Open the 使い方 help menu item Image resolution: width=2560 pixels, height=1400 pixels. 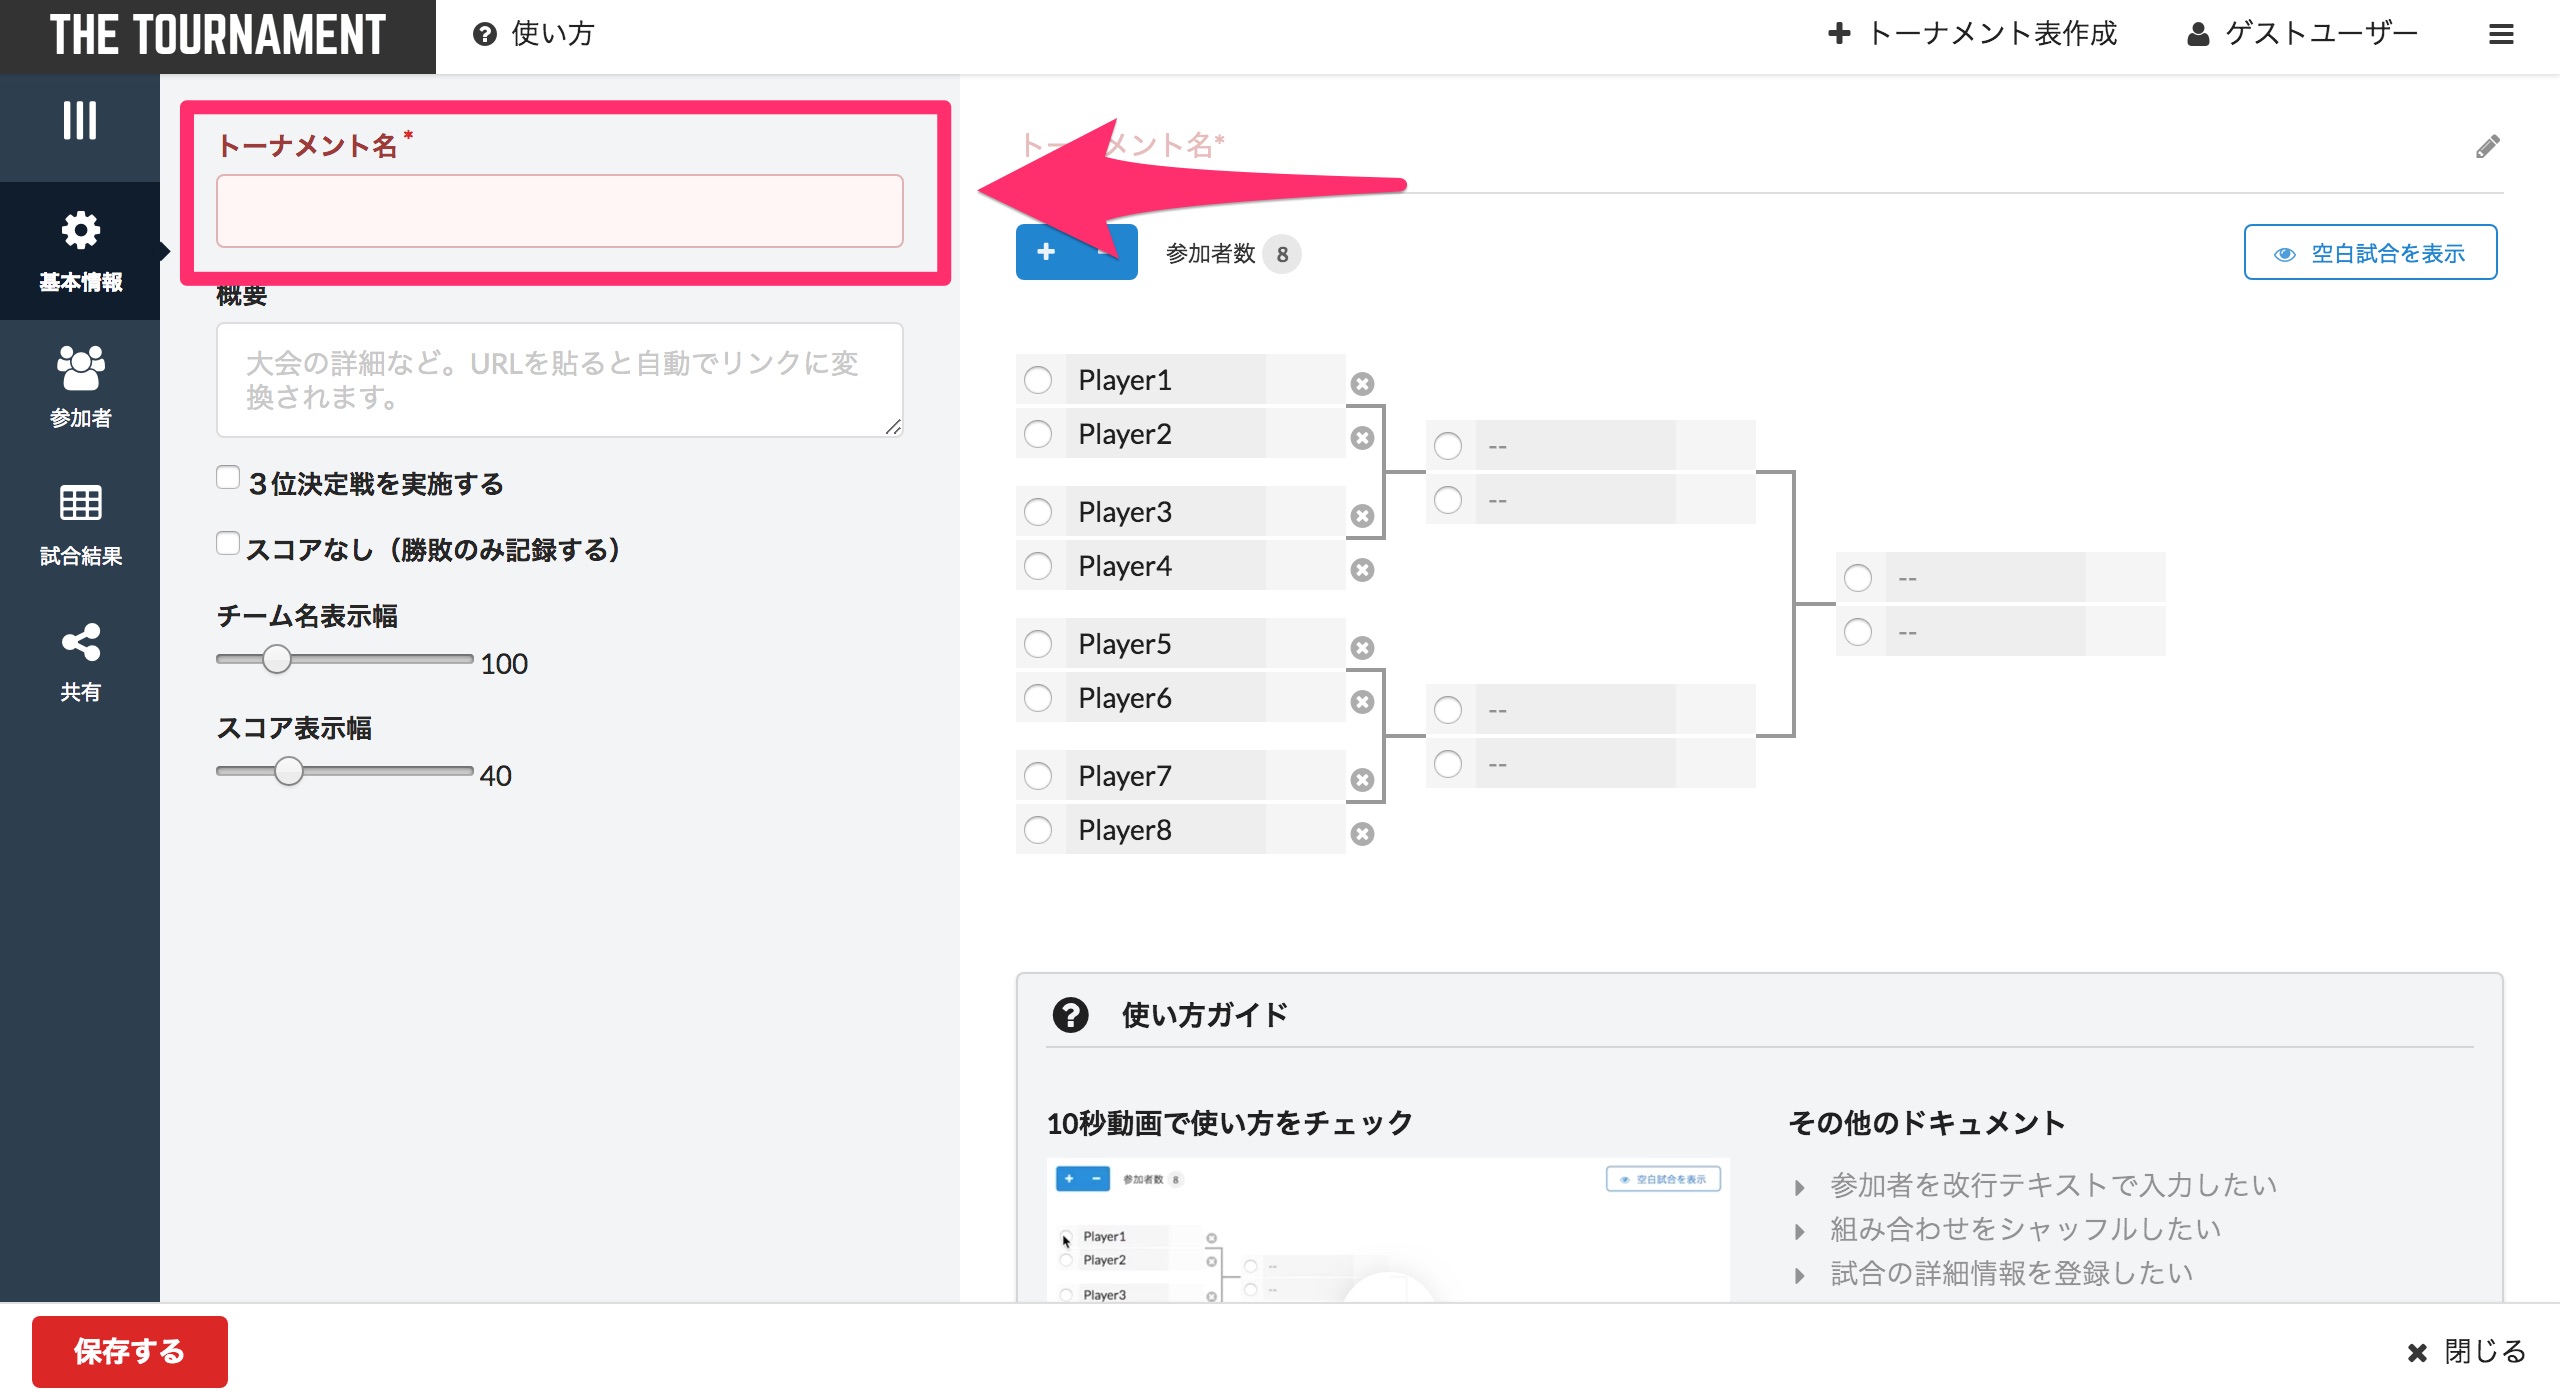click(534, 35)
